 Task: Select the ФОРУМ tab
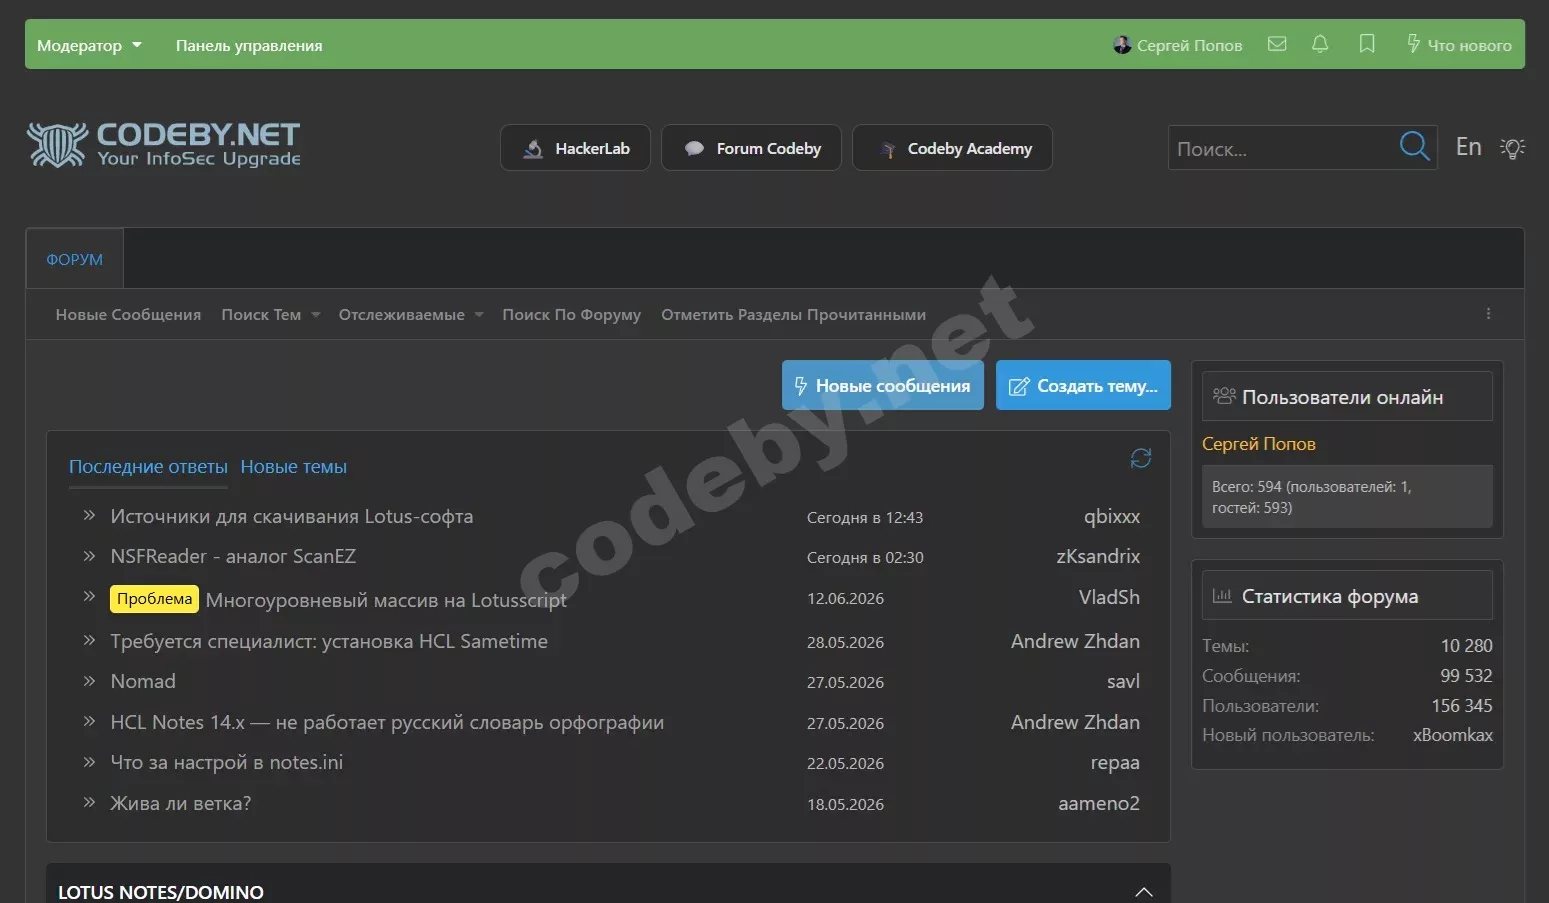pyautogui.click(x=75, y=259)
